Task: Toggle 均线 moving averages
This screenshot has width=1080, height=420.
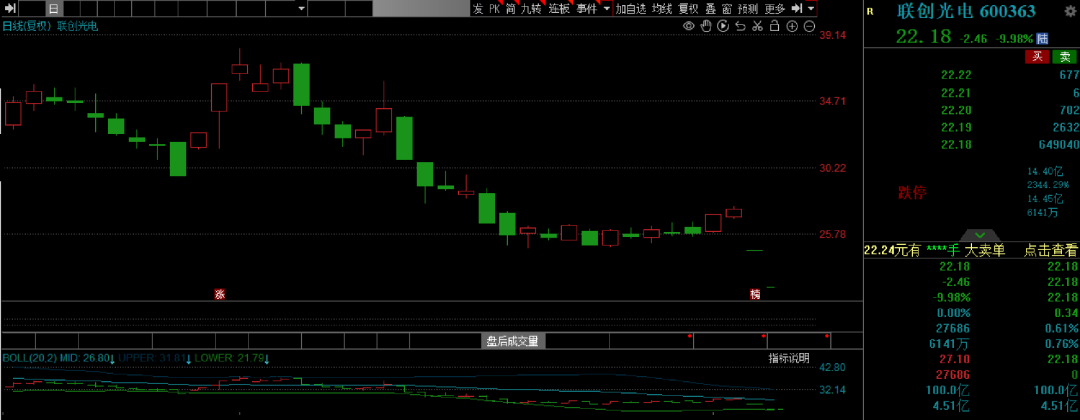Action: coord(663,9)
